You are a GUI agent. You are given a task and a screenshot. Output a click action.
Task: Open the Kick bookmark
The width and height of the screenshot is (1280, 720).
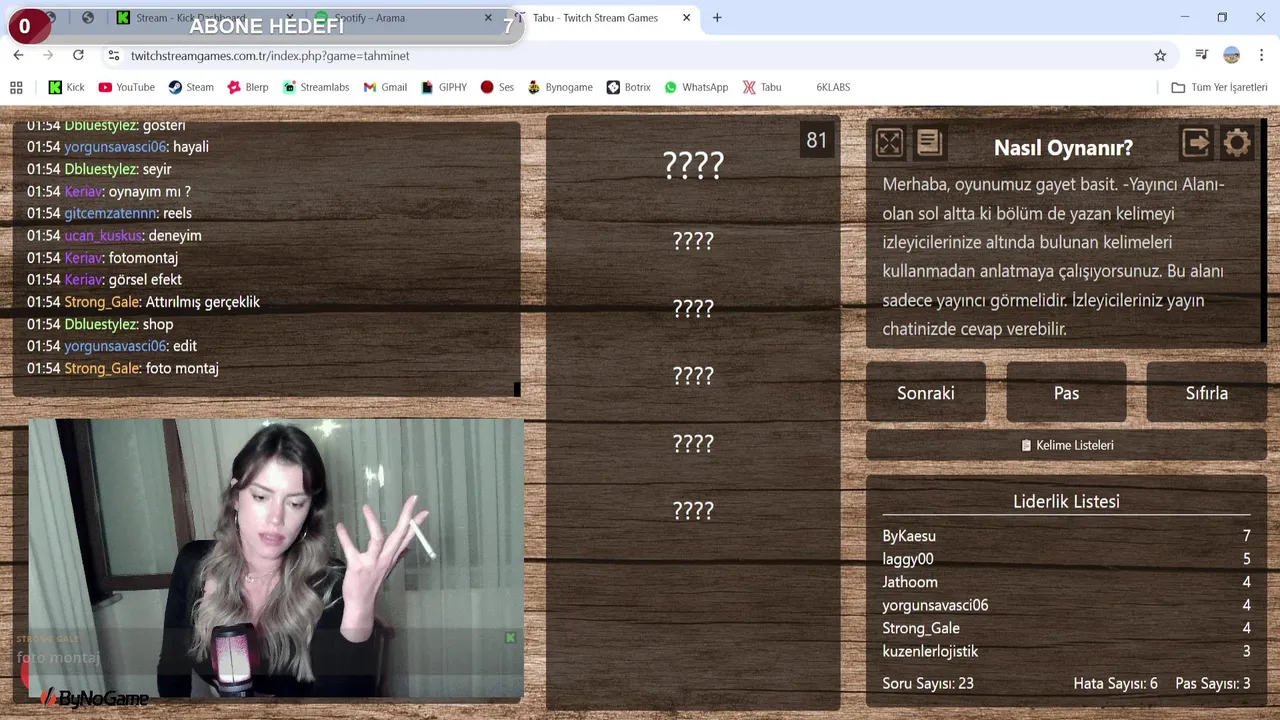[67, 87]
